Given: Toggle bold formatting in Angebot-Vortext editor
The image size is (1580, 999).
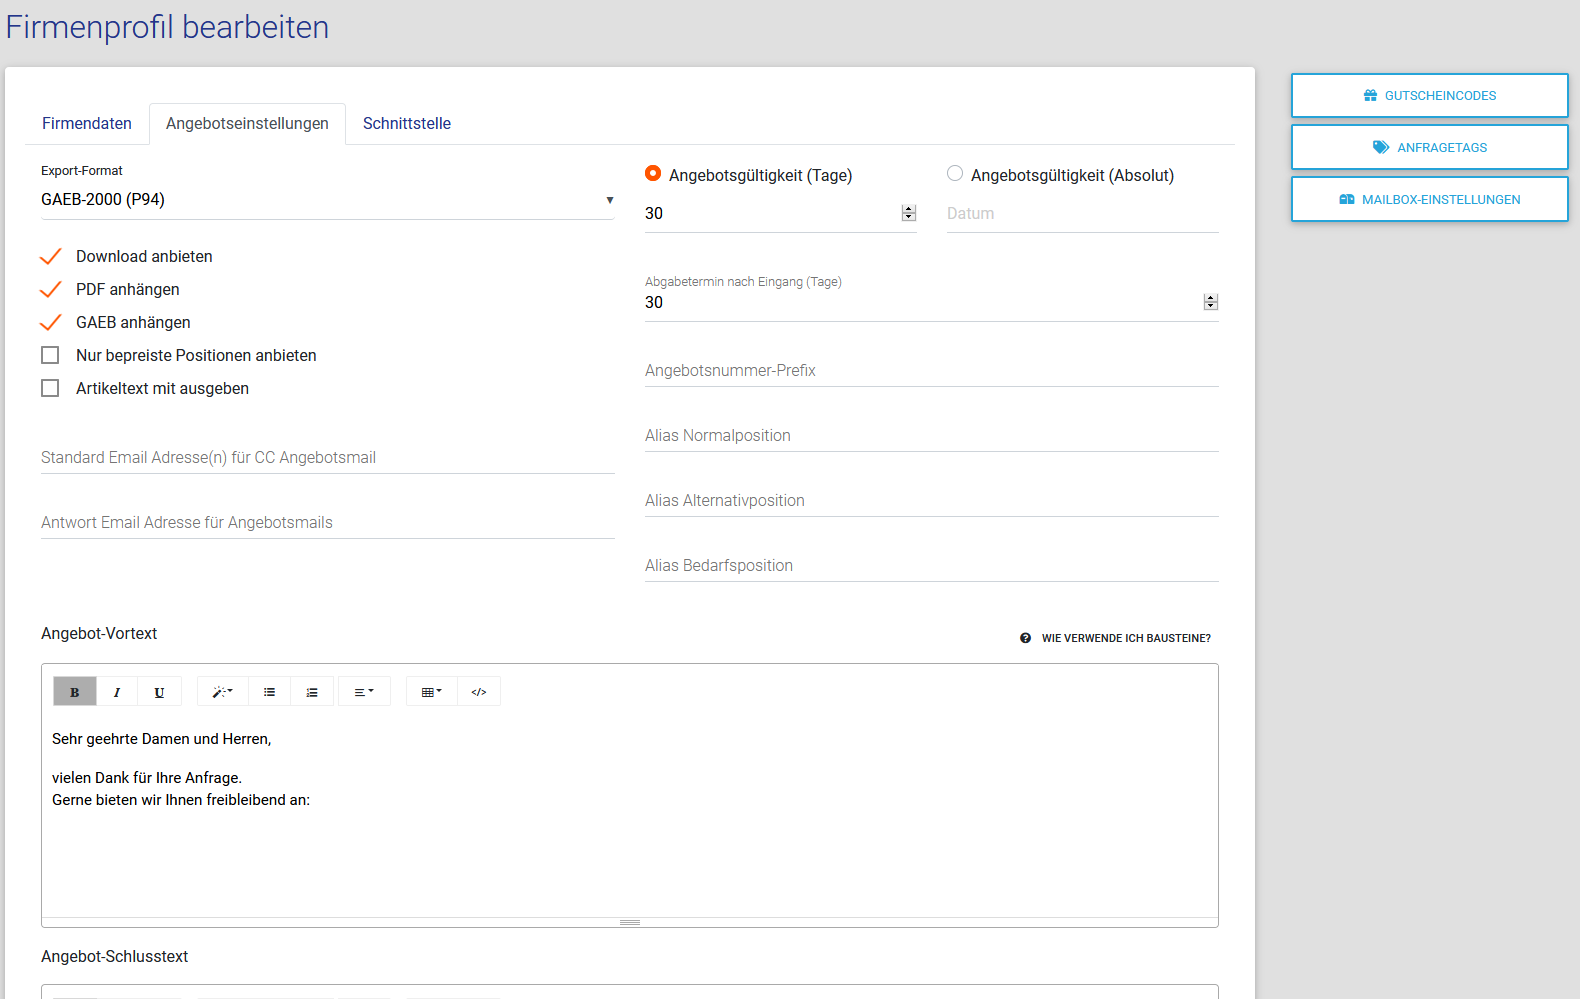Looking at the screenshot, I should (x=75, y=692).
